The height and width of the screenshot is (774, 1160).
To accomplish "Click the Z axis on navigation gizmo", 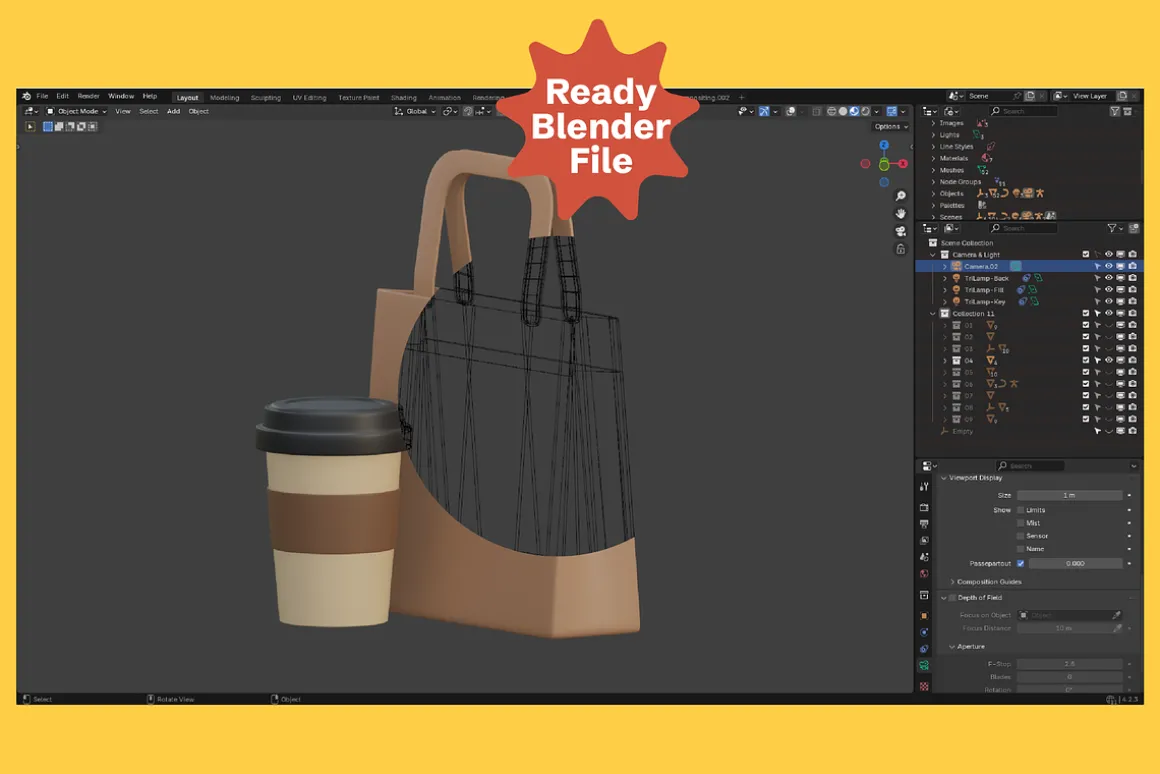I will [883, 146].
